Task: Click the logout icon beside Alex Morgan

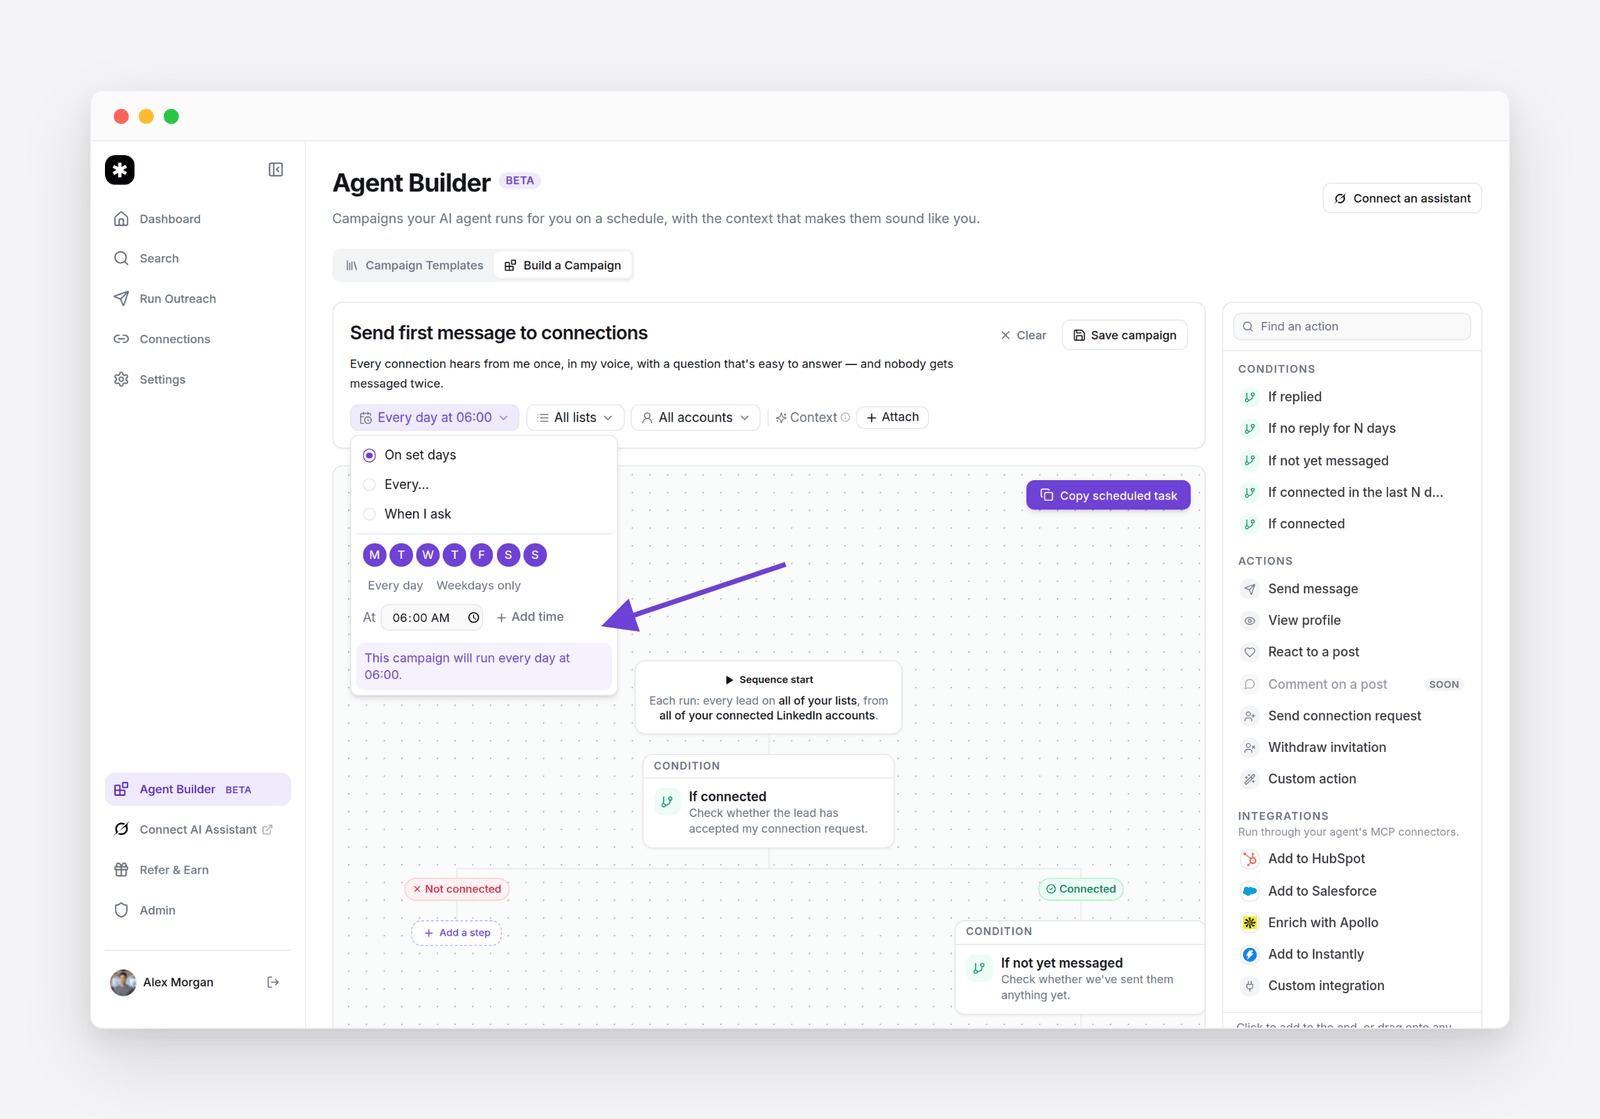Action: click(x=273, y=983)
